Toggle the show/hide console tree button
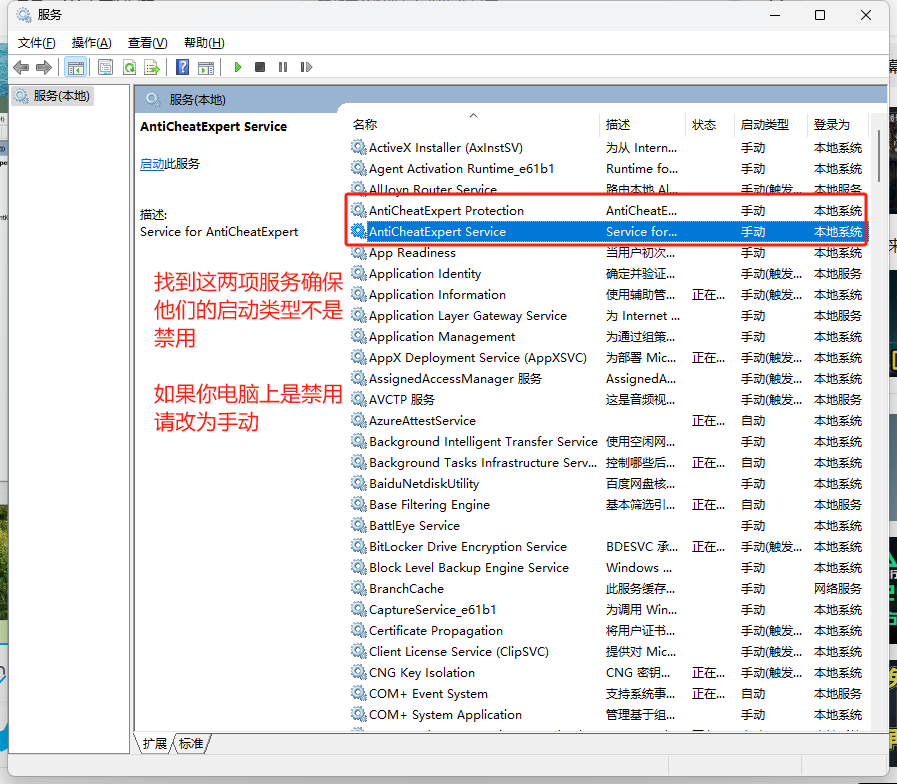Image resolution: width=897 pixels, height=784 pixels. (75, 67)
